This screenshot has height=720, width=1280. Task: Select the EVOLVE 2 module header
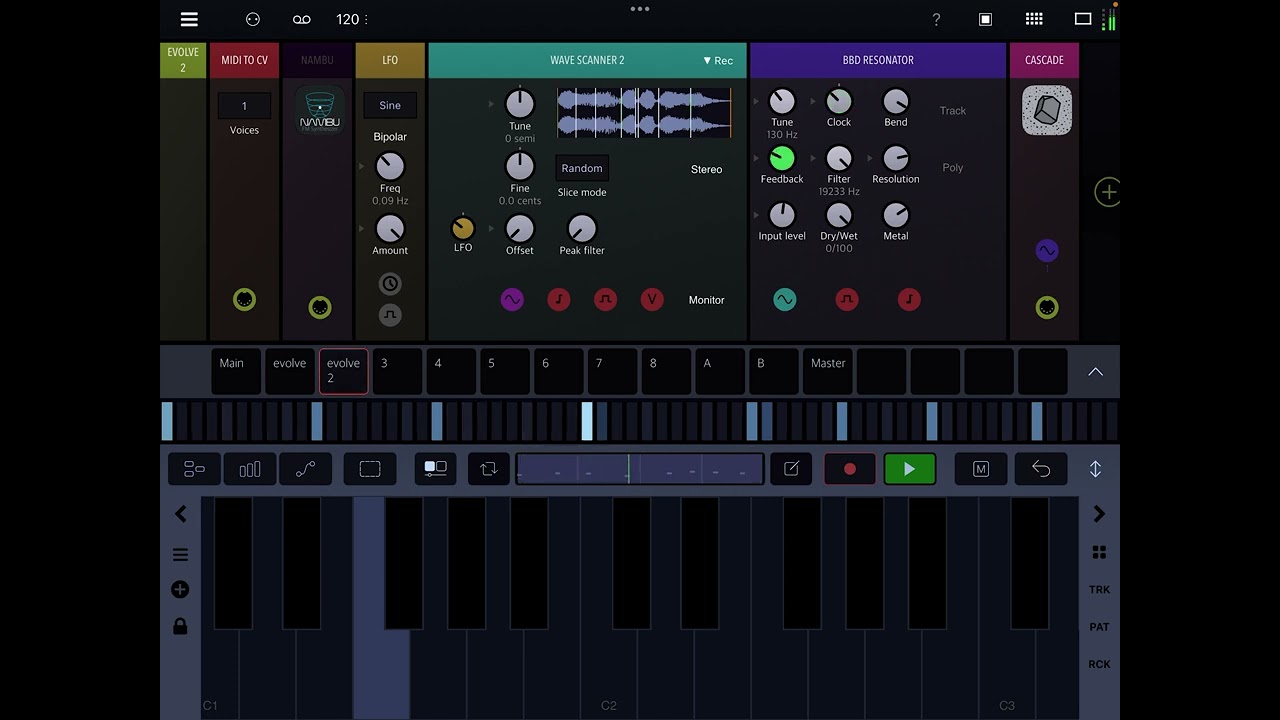click(x=183, y=60)
